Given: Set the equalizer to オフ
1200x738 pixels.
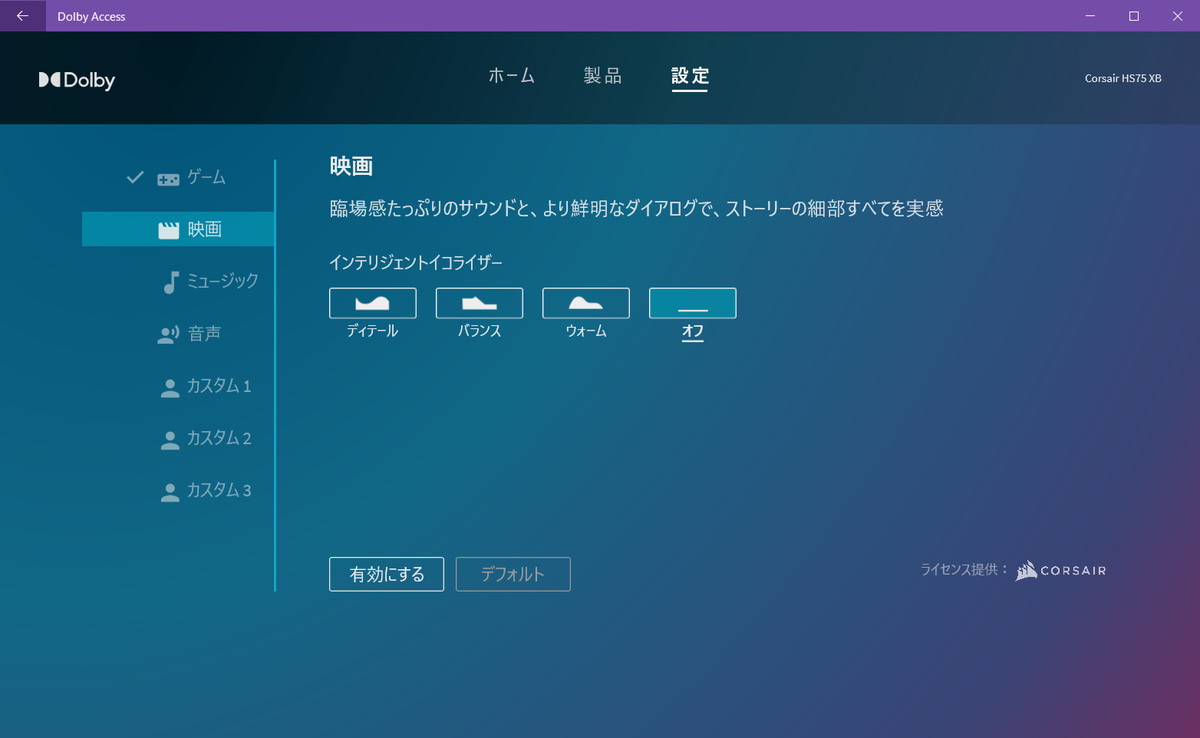Looking at the screenshot, I should tap(692, 303).
